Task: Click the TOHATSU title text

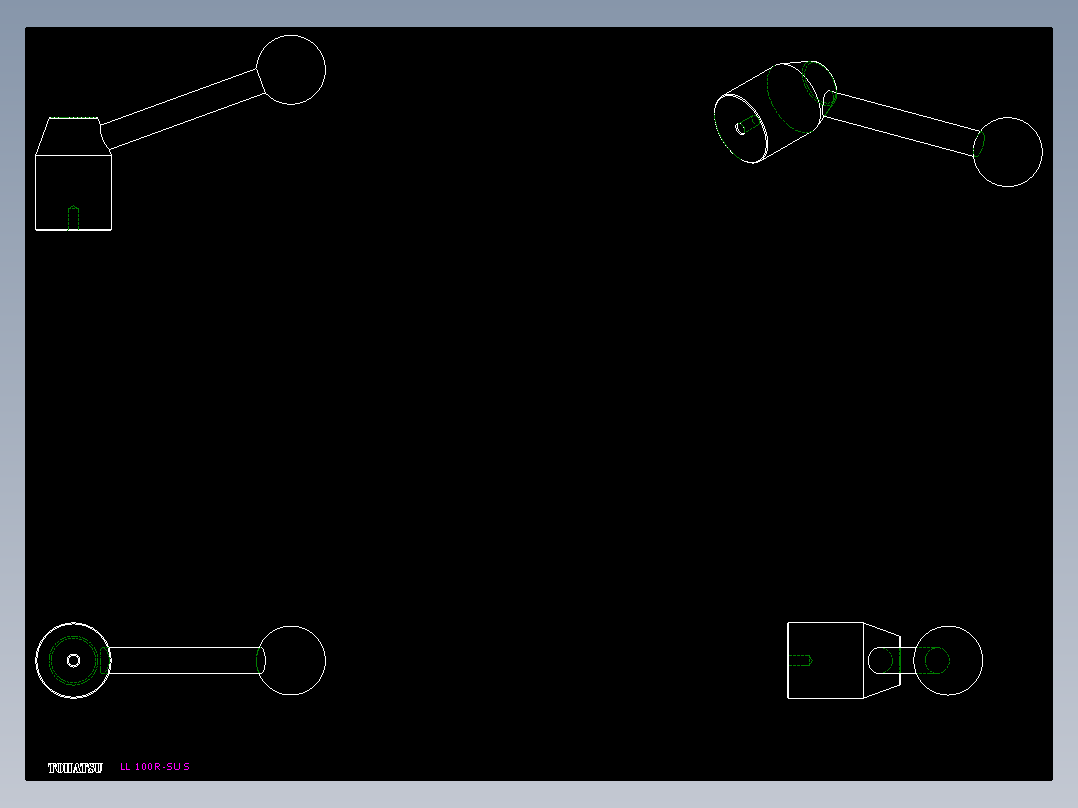Action: point(75,767)
